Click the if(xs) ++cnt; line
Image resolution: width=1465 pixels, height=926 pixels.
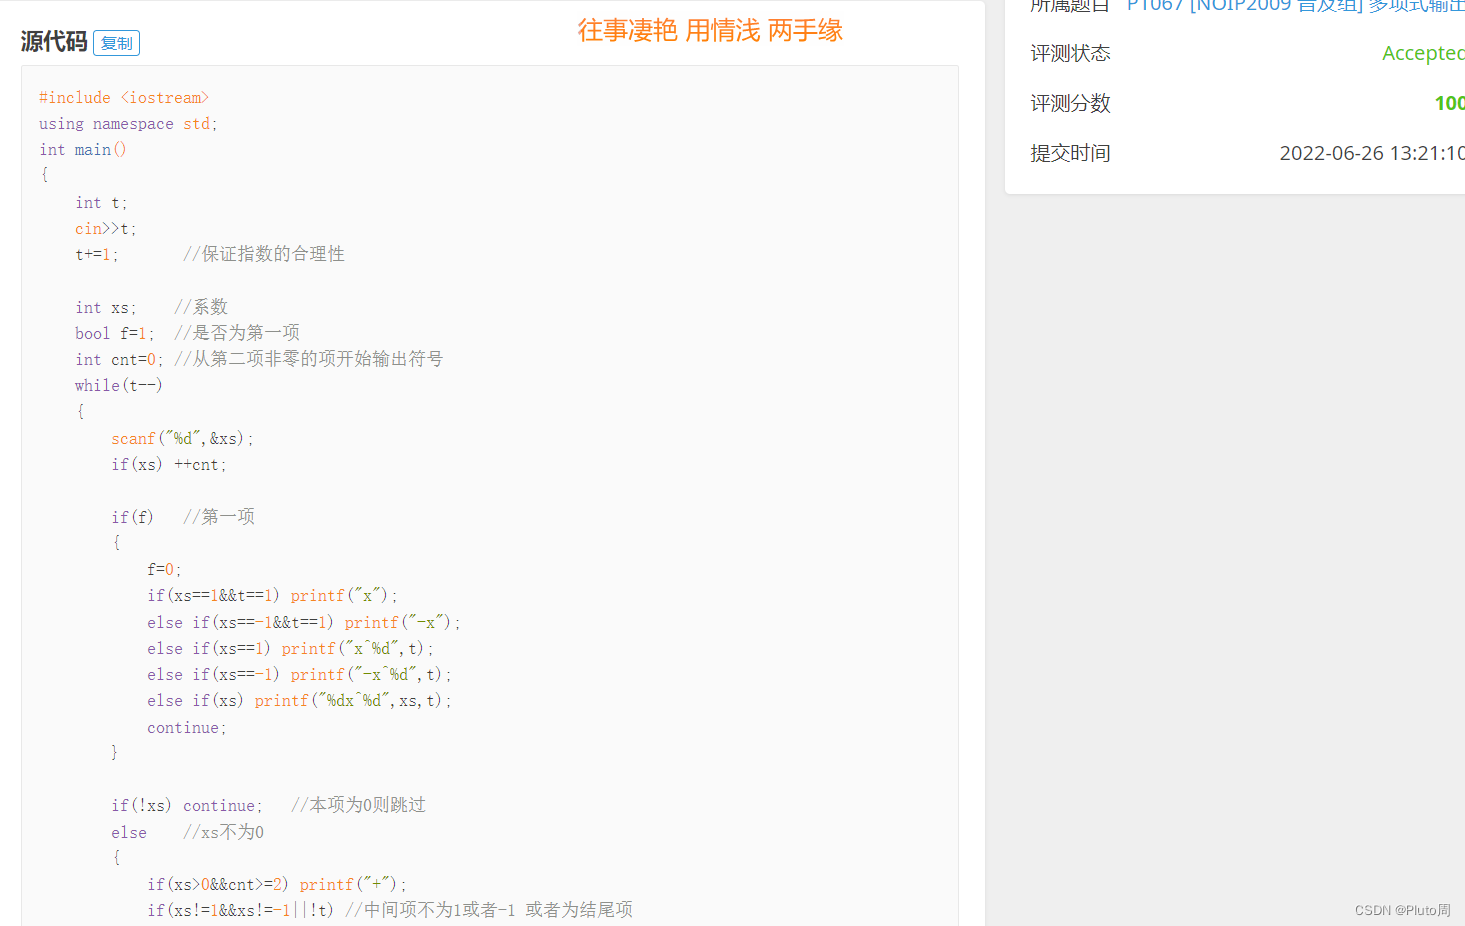pos(169,465)
